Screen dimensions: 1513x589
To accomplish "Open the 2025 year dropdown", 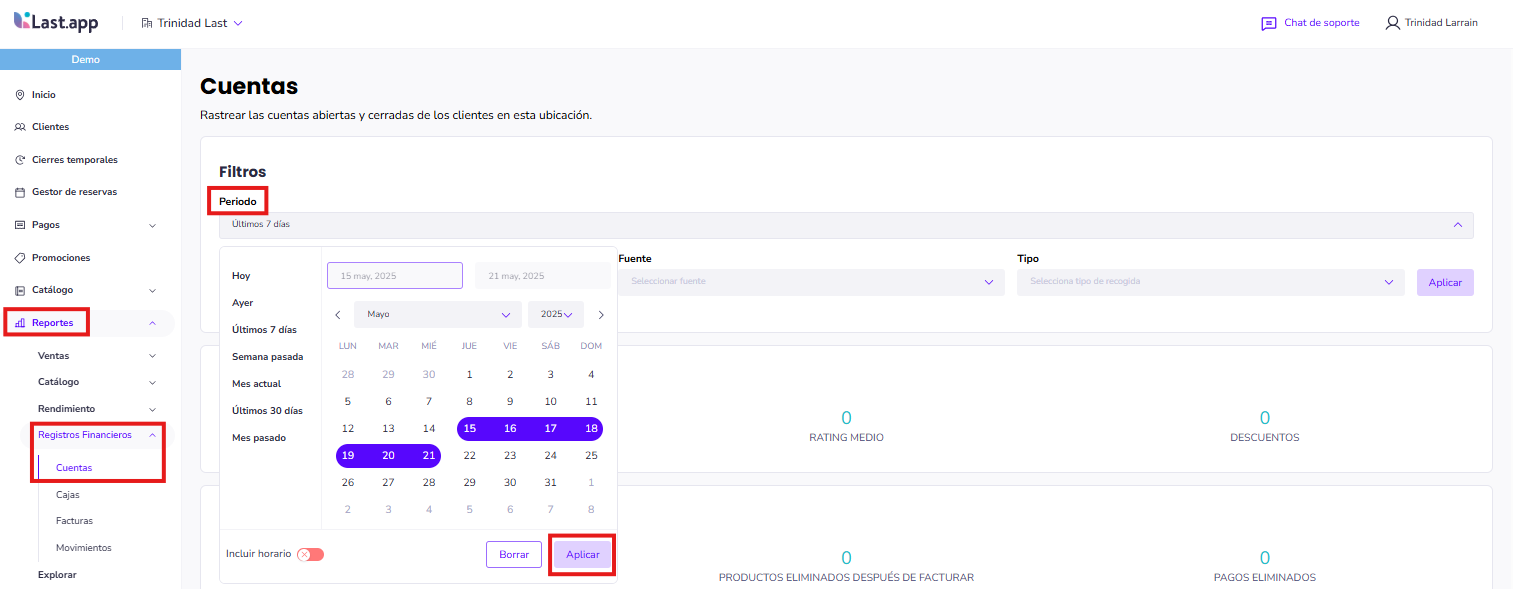I will coord(556,315).
